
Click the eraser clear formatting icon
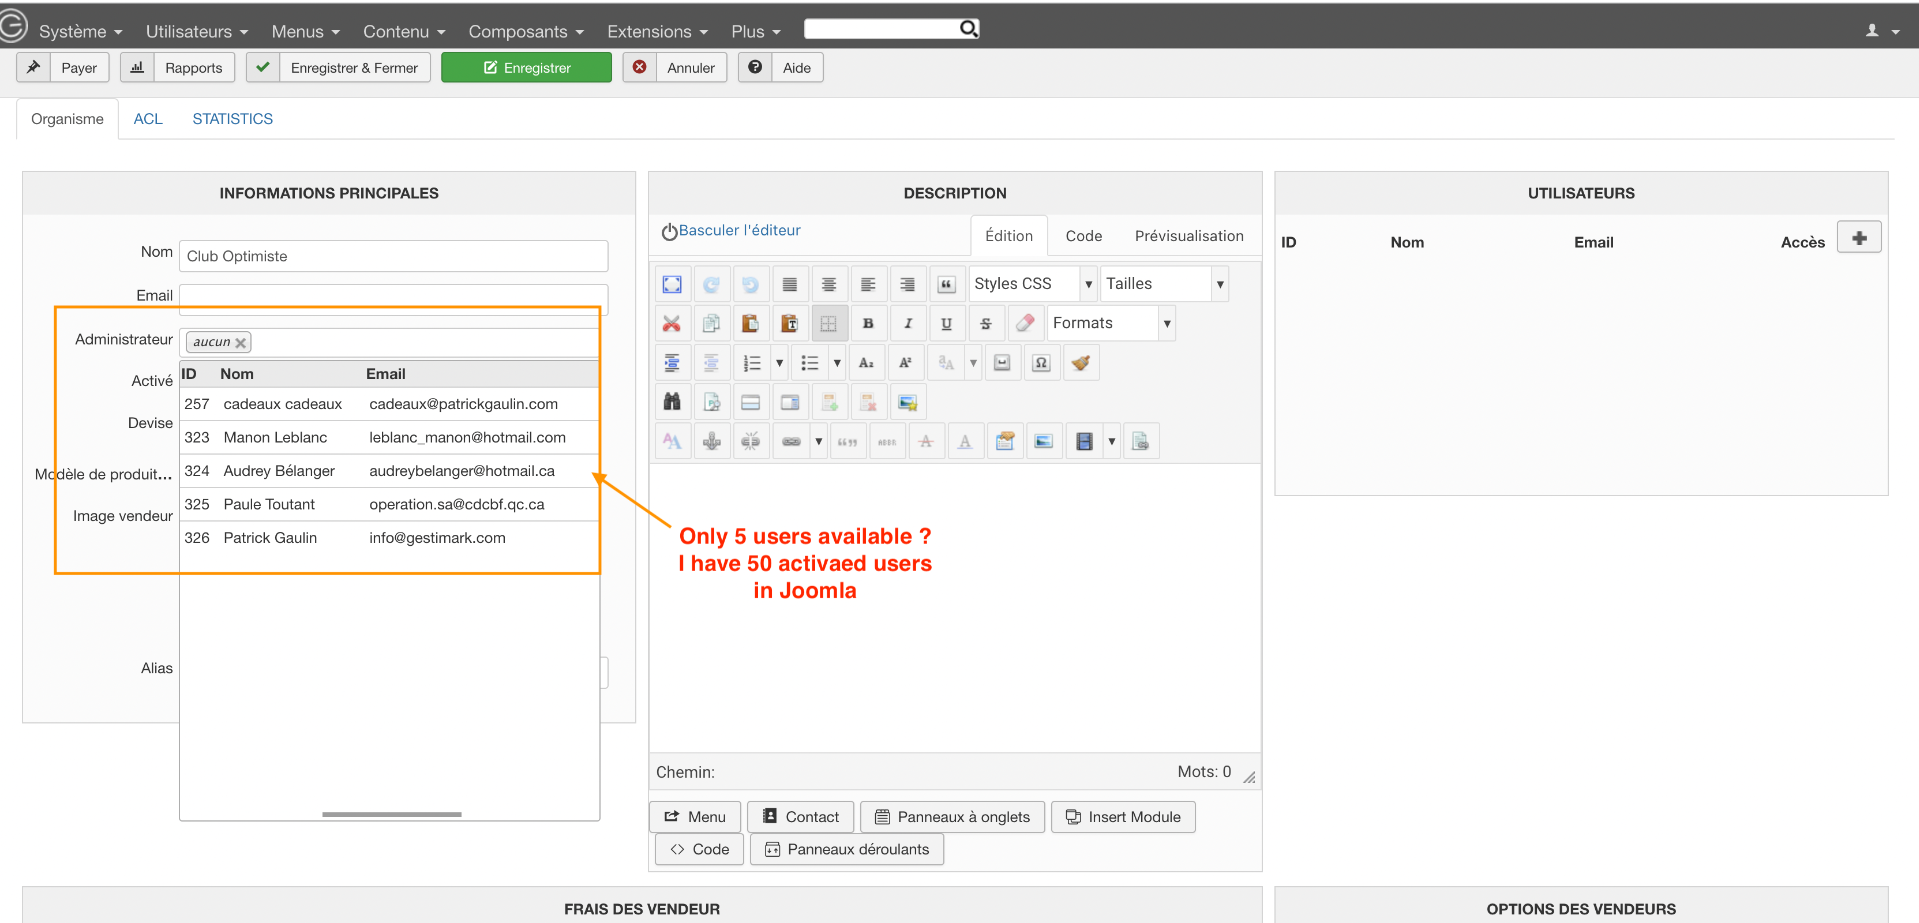[1025, 324]
